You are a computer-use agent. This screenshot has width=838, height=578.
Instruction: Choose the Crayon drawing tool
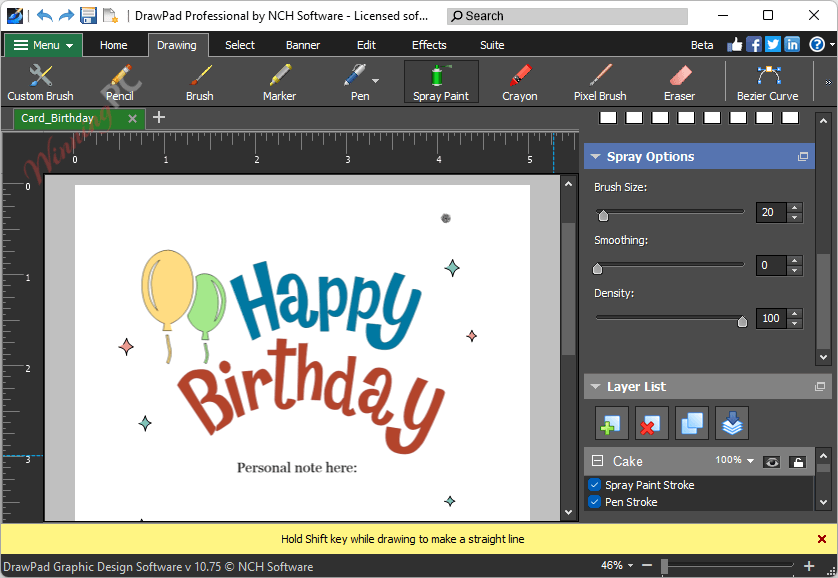520,80
